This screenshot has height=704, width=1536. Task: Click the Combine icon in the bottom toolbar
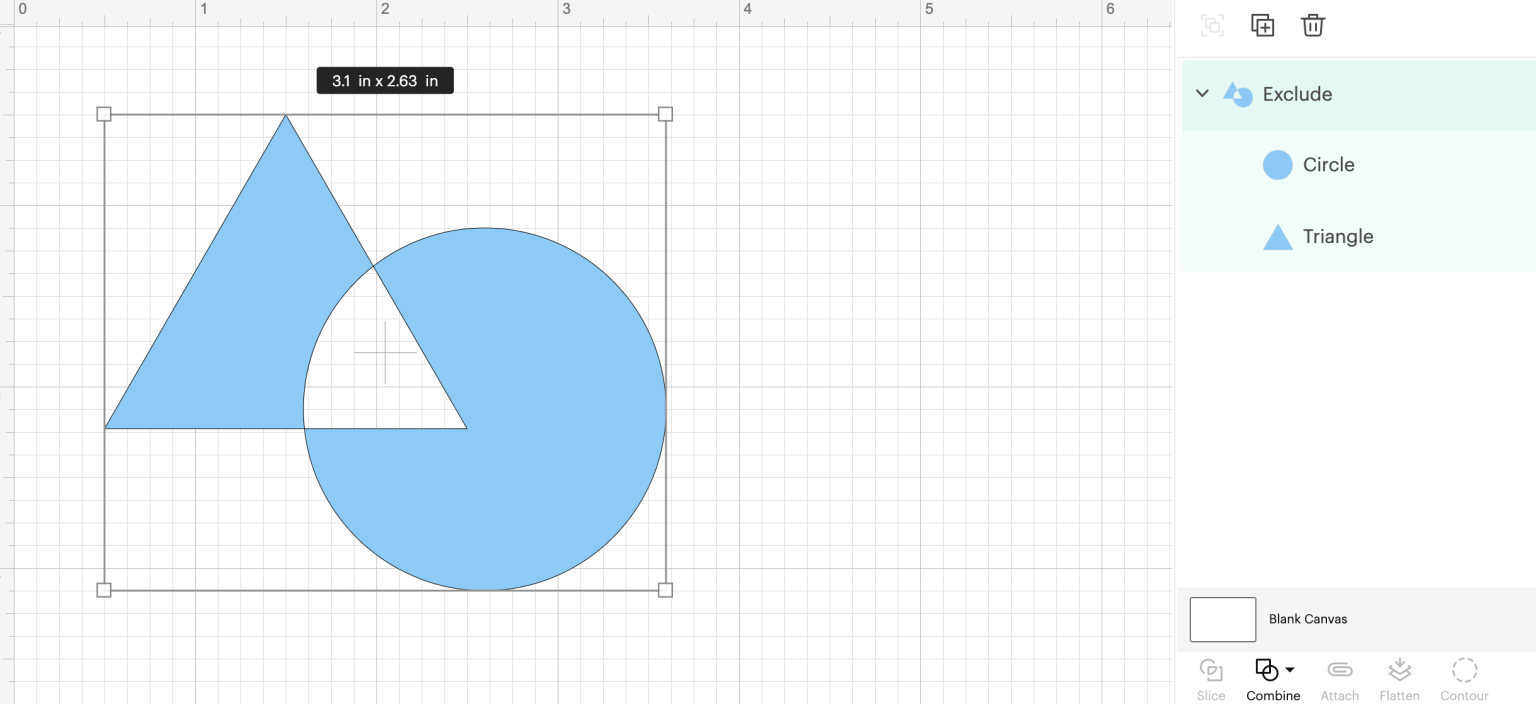1266,670
